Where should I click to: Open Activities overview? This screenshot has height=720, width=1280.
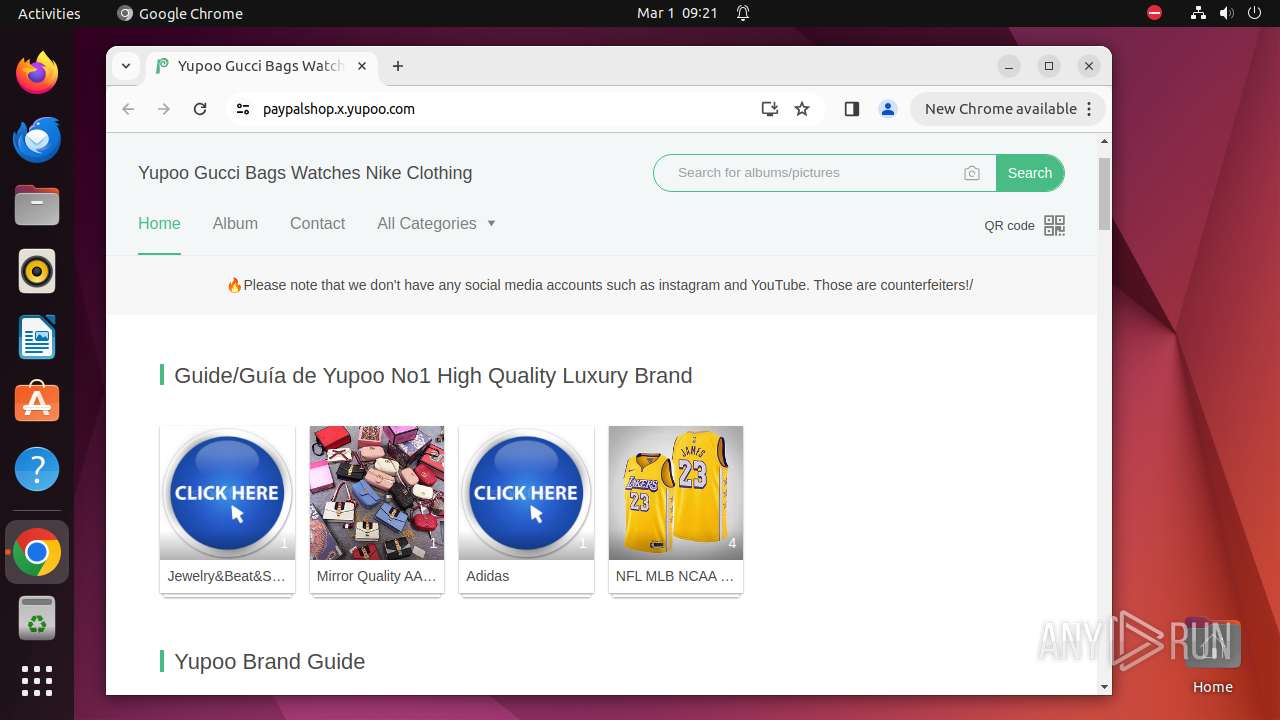click(49, 13)
